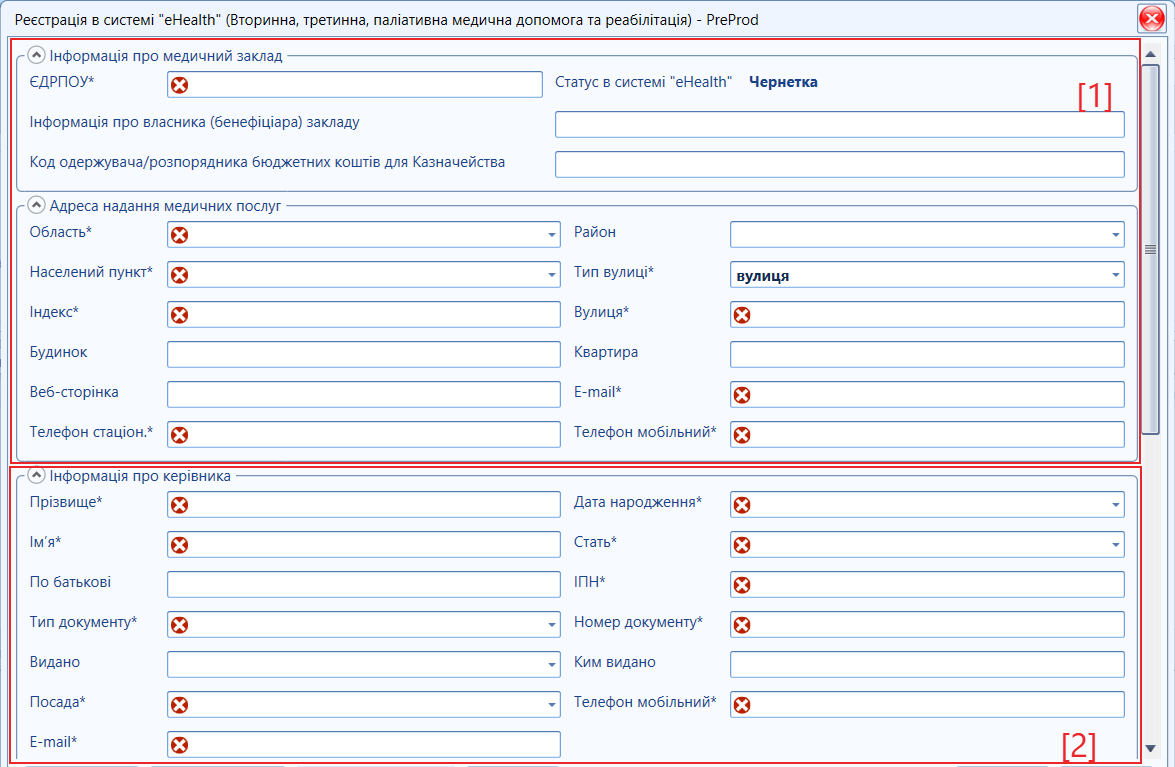Select the Ким видано input field
This screenshot has height=767, width=1175.
click(x=927, y=664)
